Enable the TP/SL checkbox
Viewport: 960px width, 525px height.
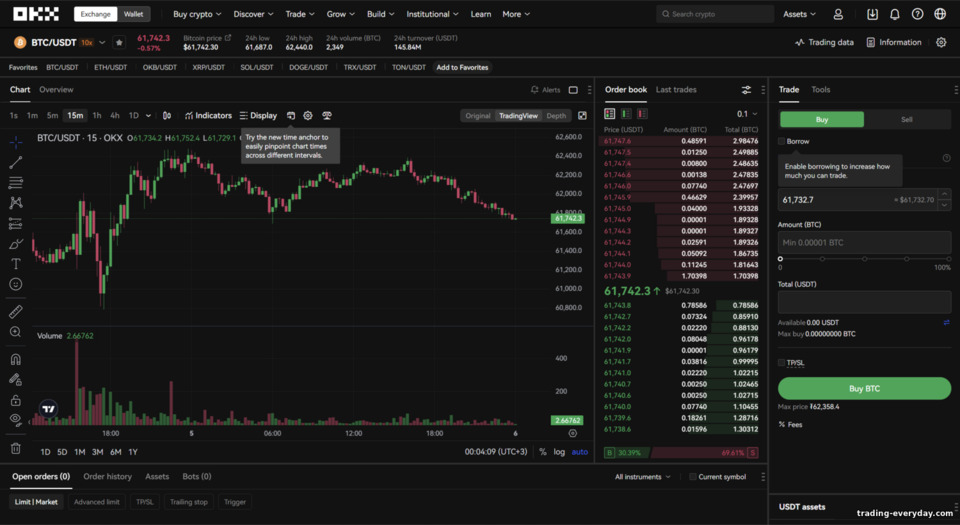click(781, 363)
